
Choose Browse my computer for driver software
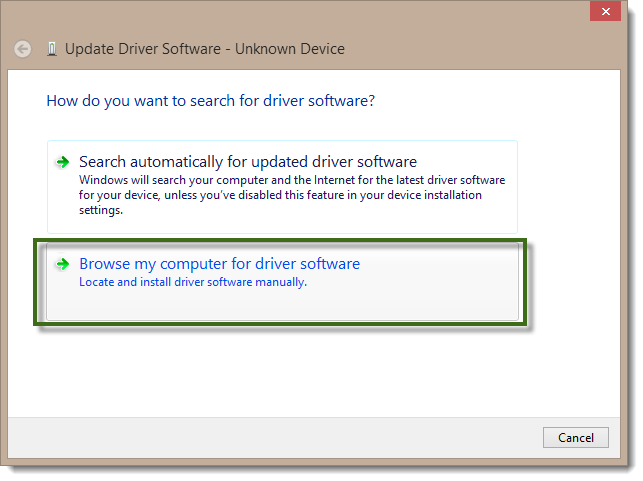click(219, 264)
